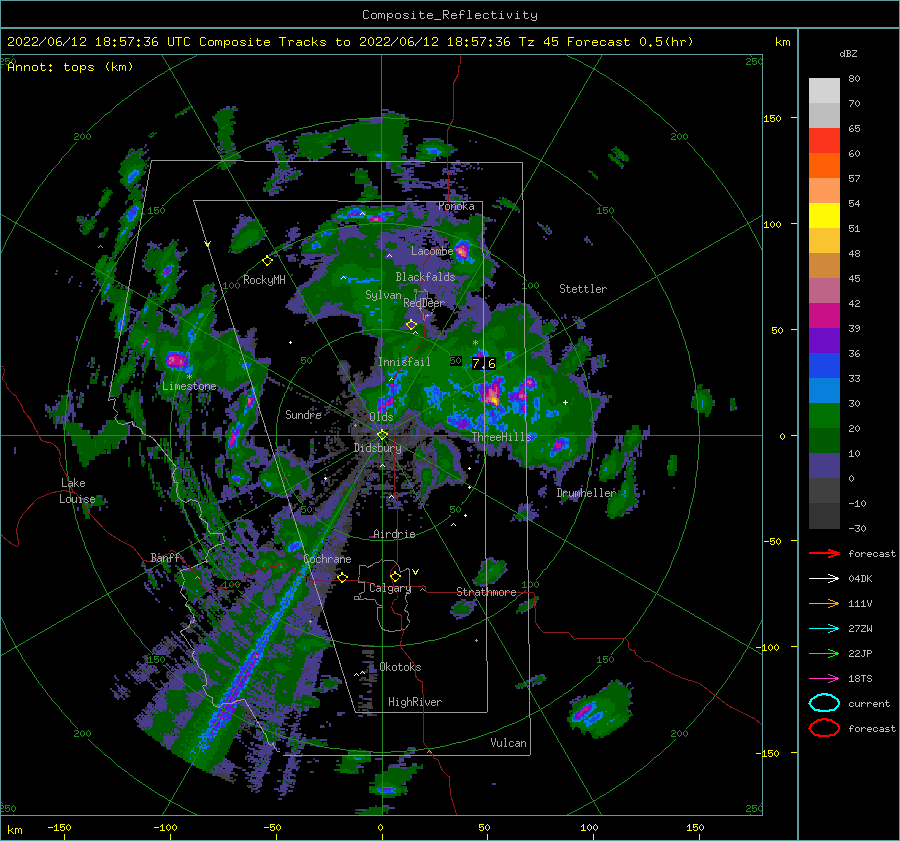Click the Blackfalds city label
The width and height of the screenshot is (900, 841).
coord(425,277)
